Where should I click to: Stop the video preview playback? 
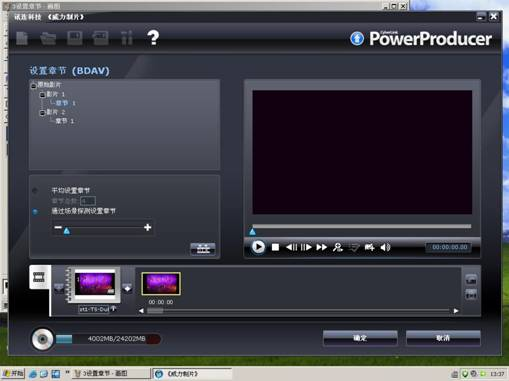tap(275, 247)
